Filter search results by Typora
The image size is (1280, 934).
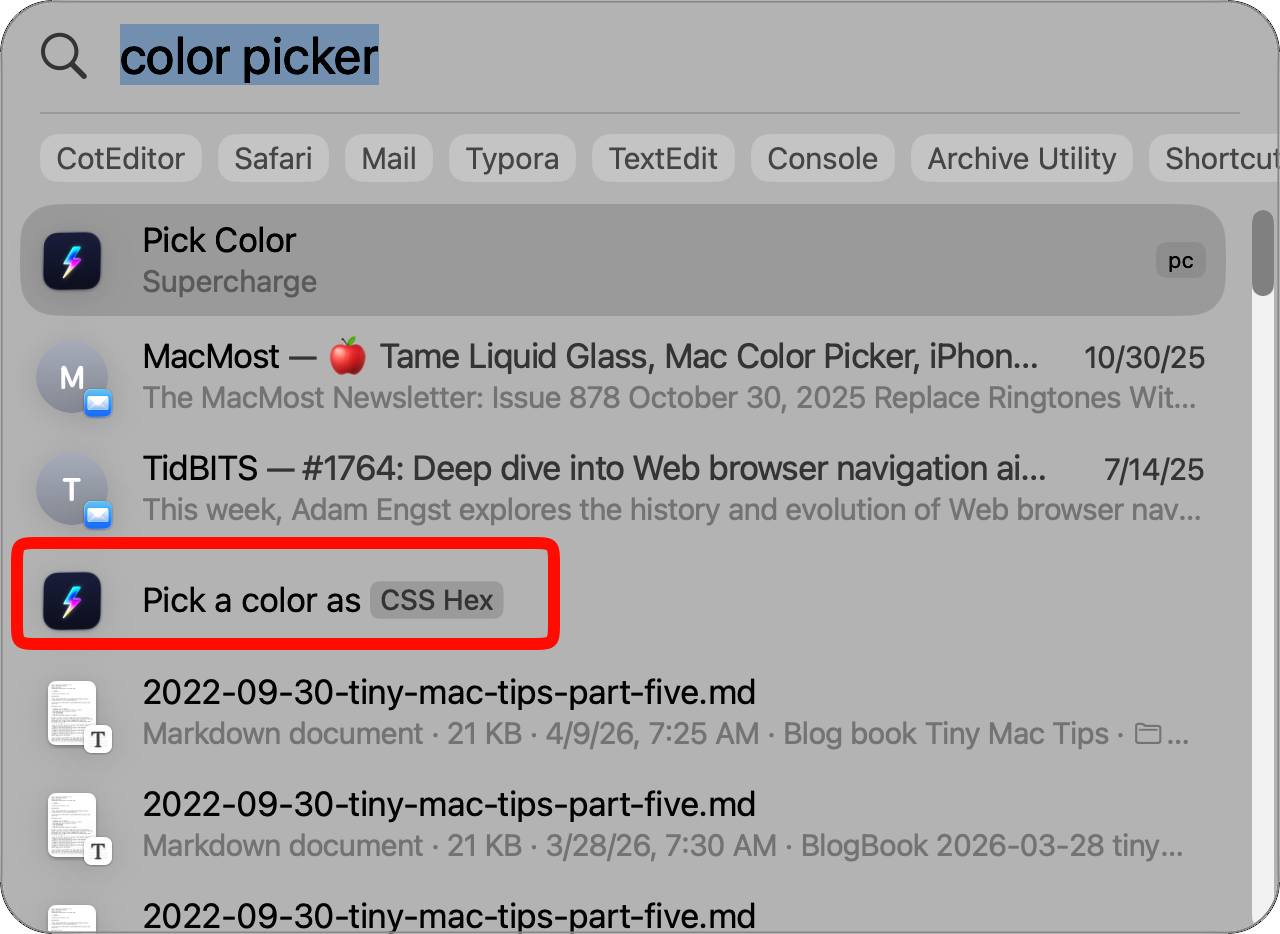[x=512, y=157]
